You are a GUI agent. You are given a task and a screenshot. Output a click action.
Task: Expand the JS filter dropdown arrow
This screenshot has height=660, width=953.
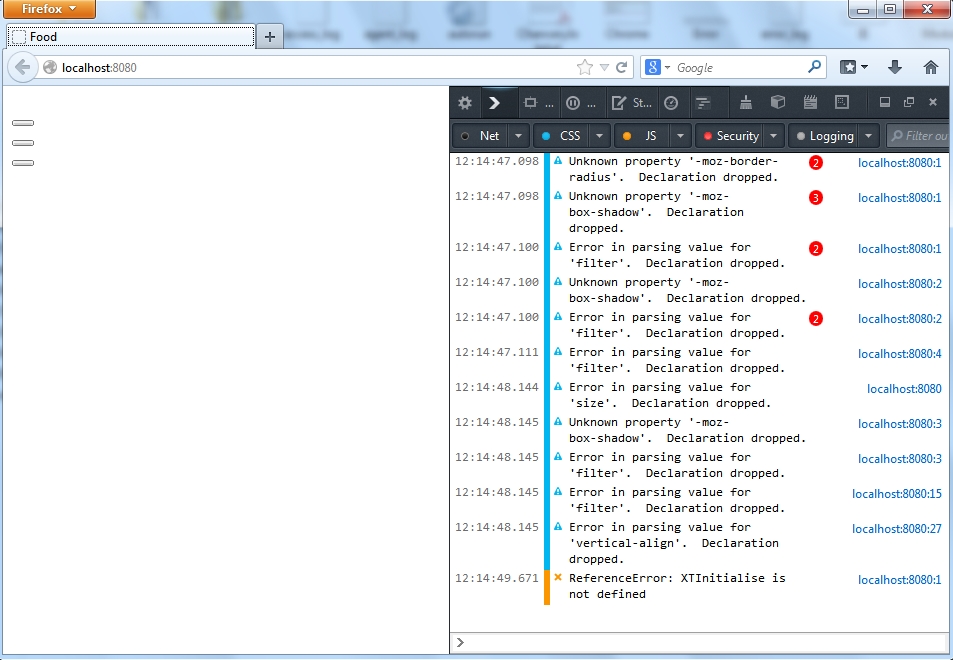pyautogui.click(x=680, y=136)
